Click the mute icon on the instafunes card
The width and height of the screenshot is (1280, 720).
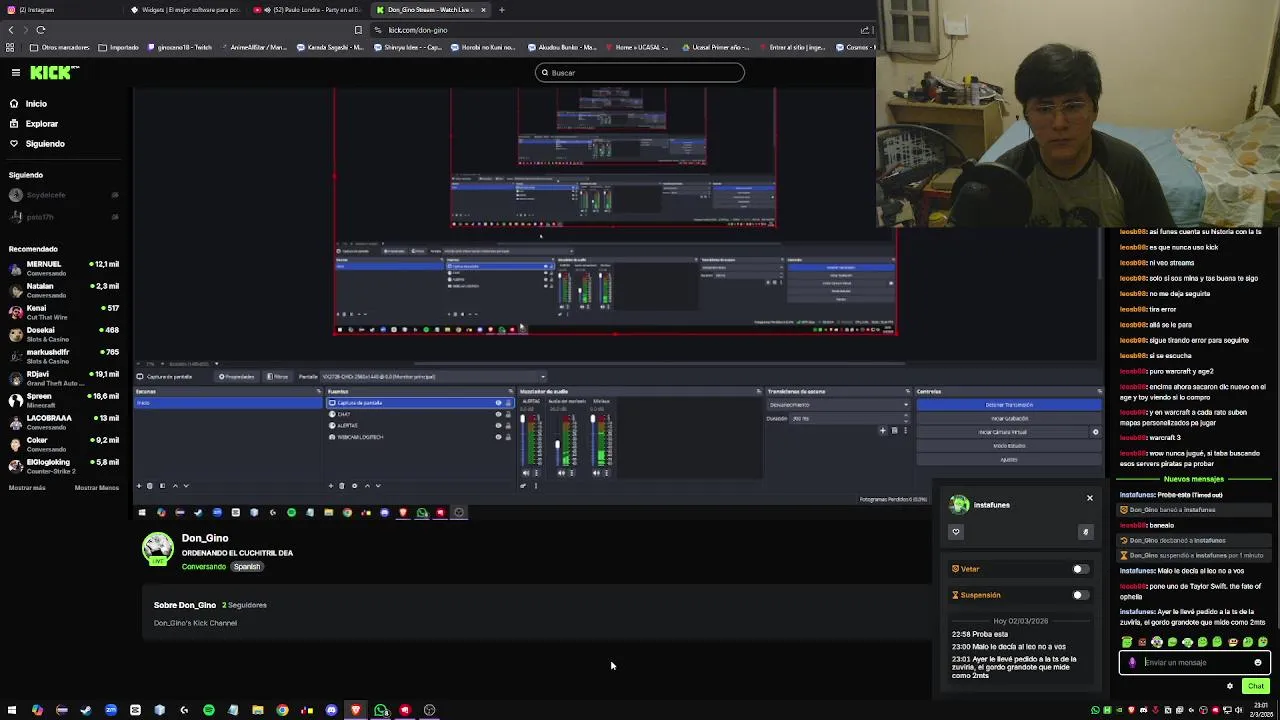pyautogui.click(x=1085, y=532)
